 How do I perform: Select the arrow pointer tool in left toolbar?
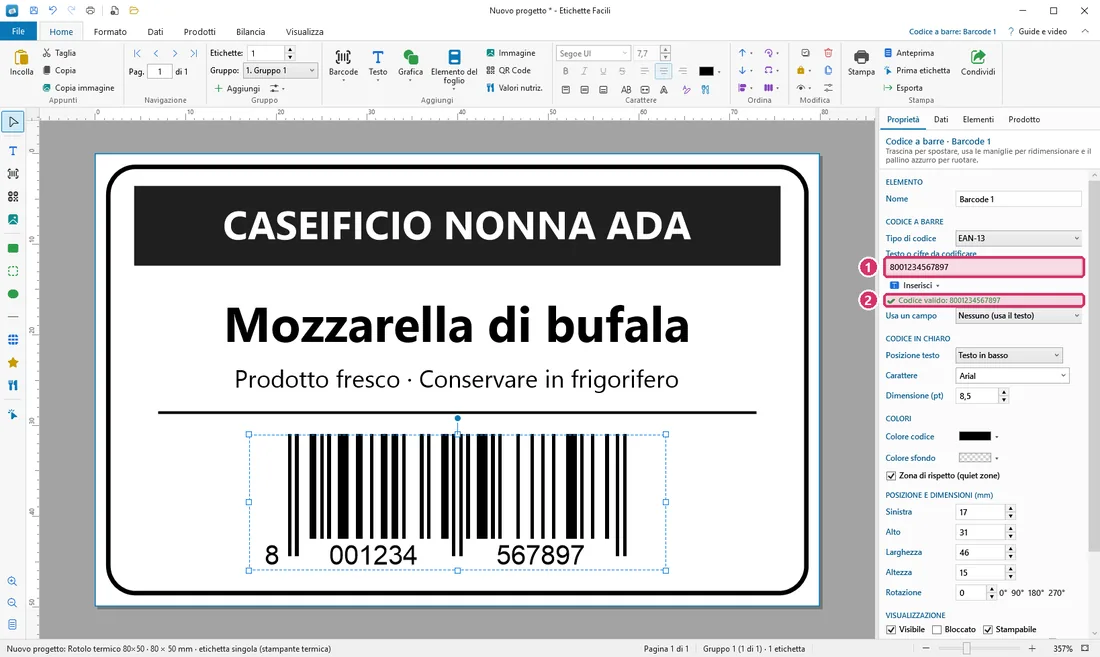[x=13, y=122]
